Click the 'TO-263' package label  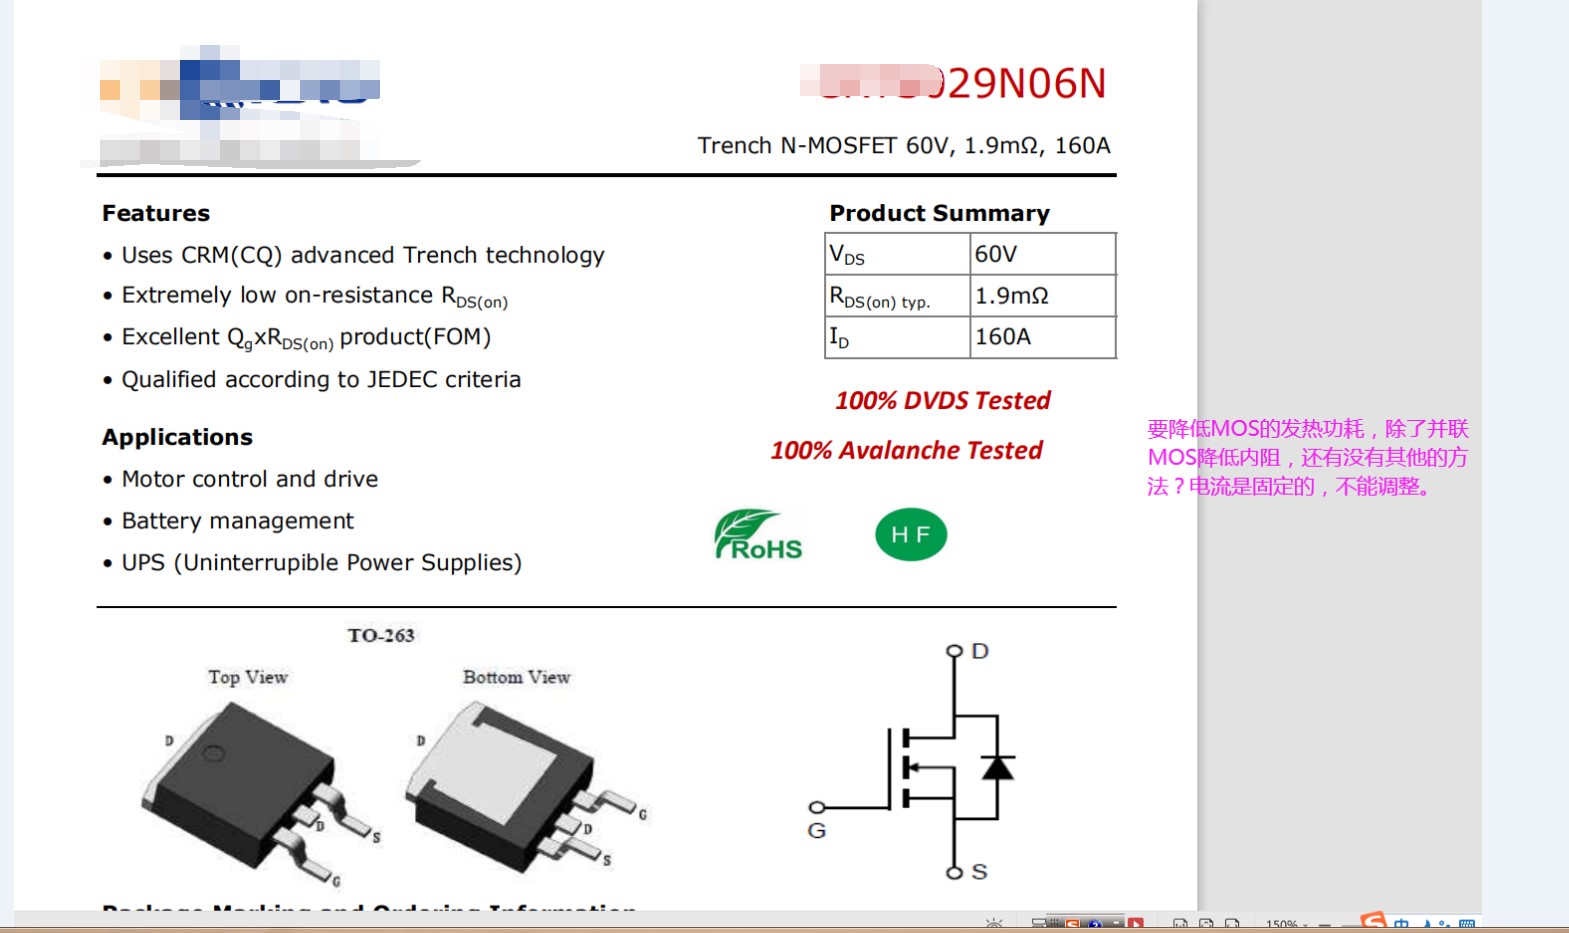coord(381,635)
